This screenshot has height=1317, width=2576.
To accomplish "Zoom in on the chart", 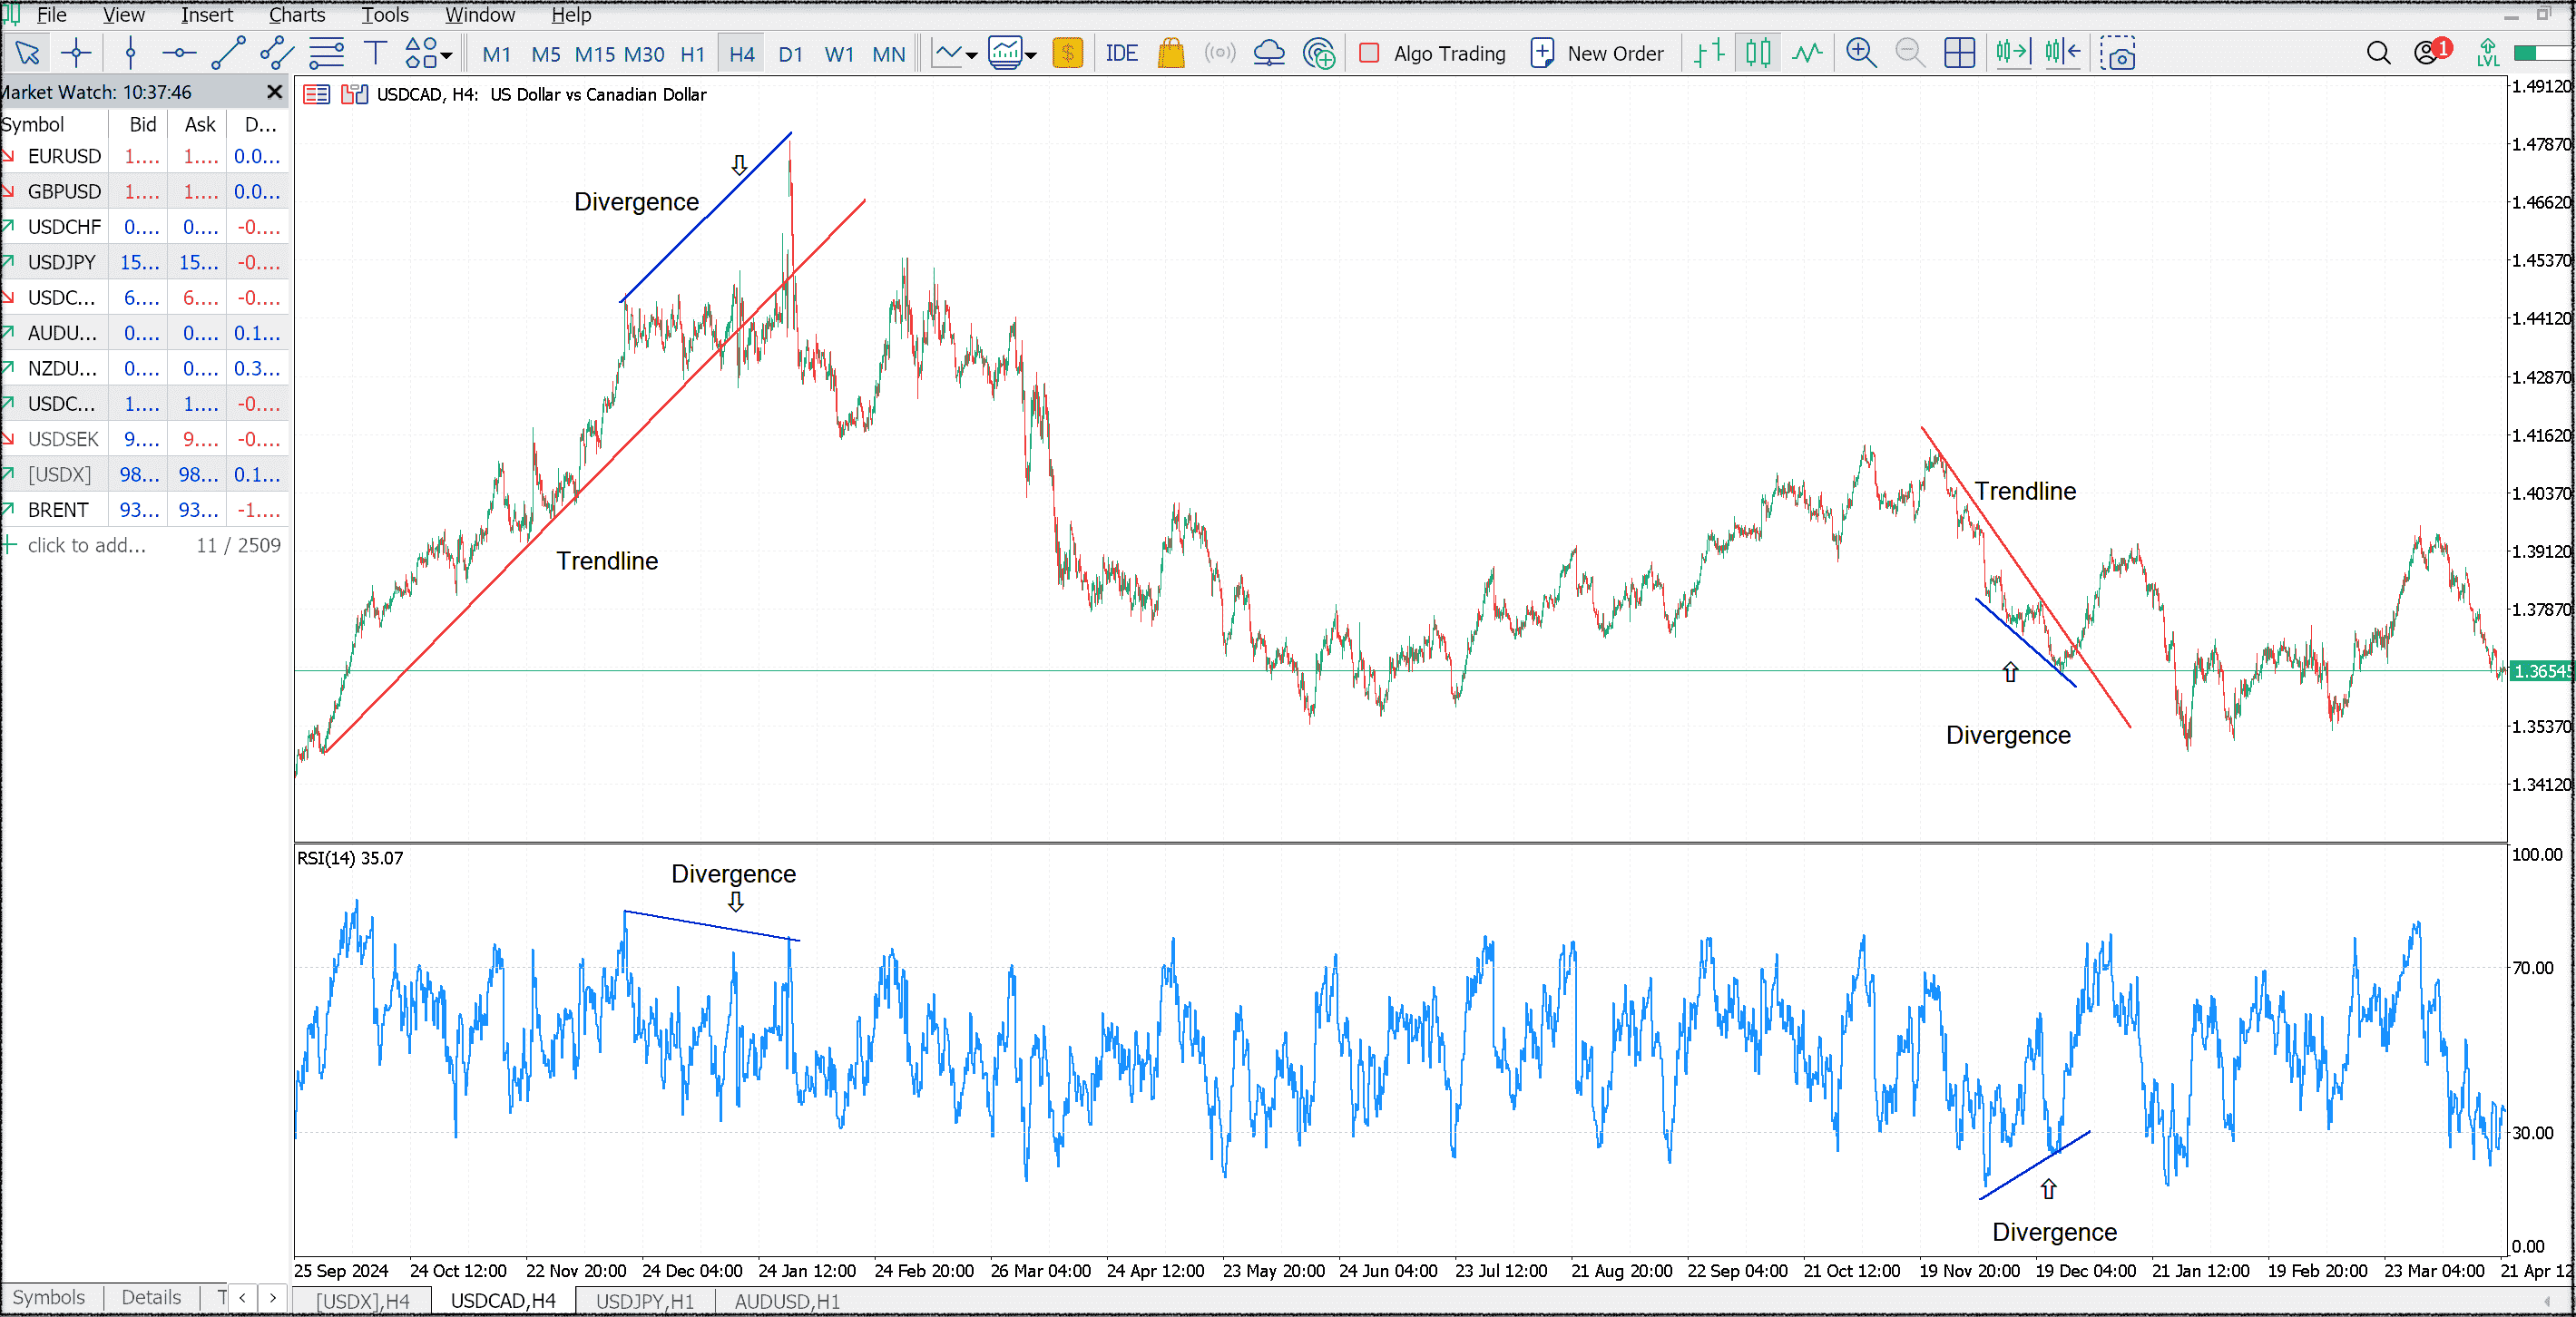I will tap(1861, 53).
